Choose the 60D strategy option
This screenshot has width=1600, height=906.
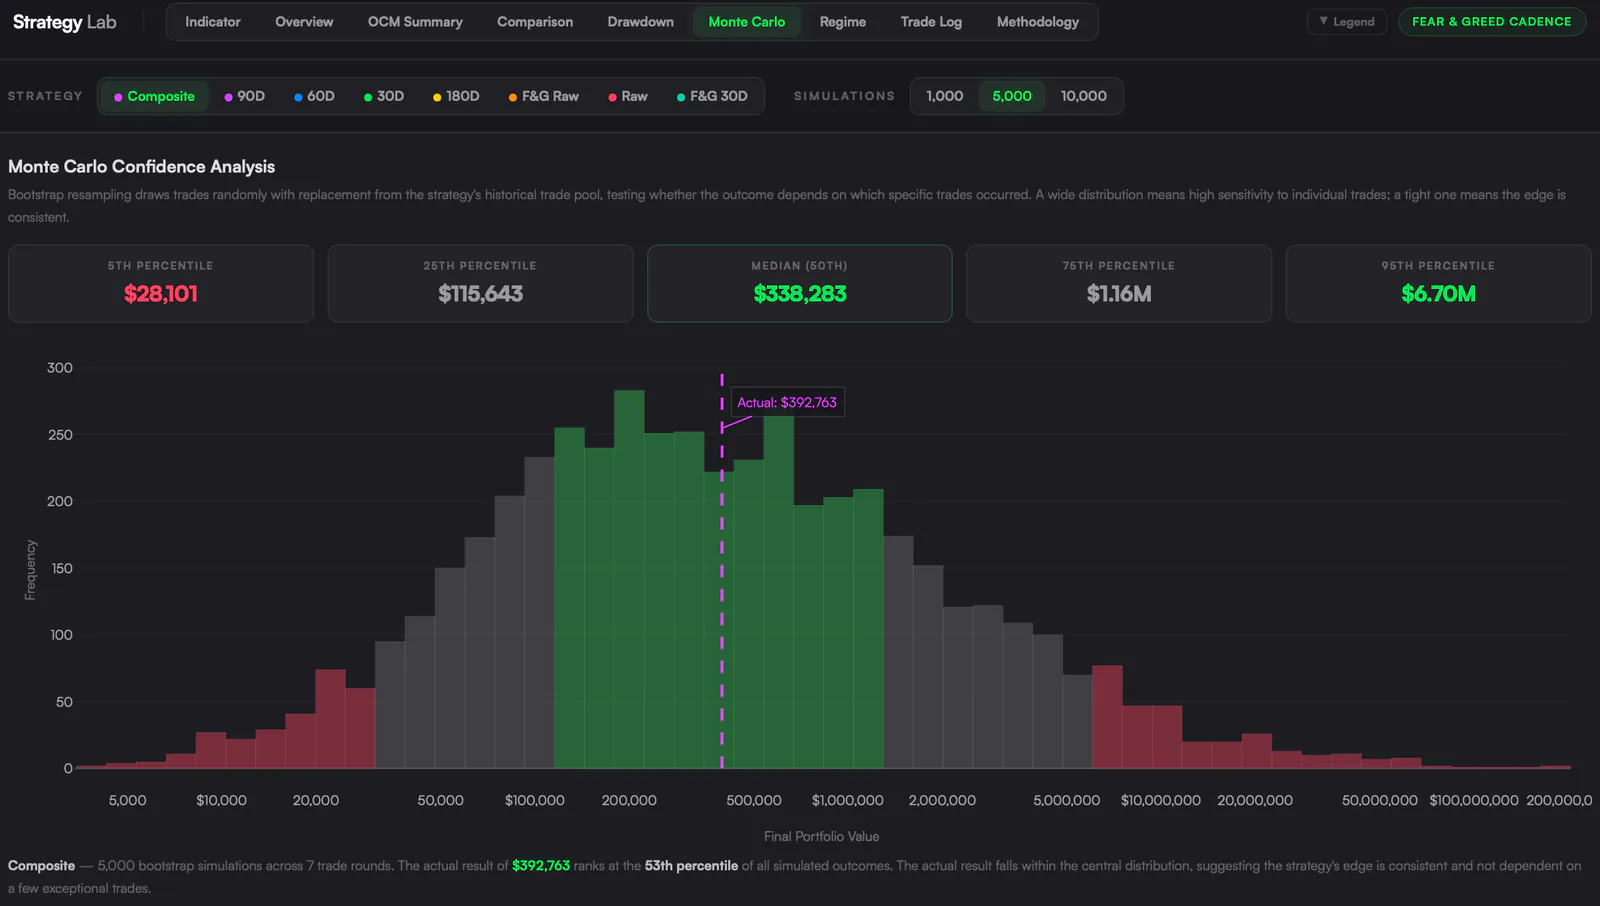314,96
